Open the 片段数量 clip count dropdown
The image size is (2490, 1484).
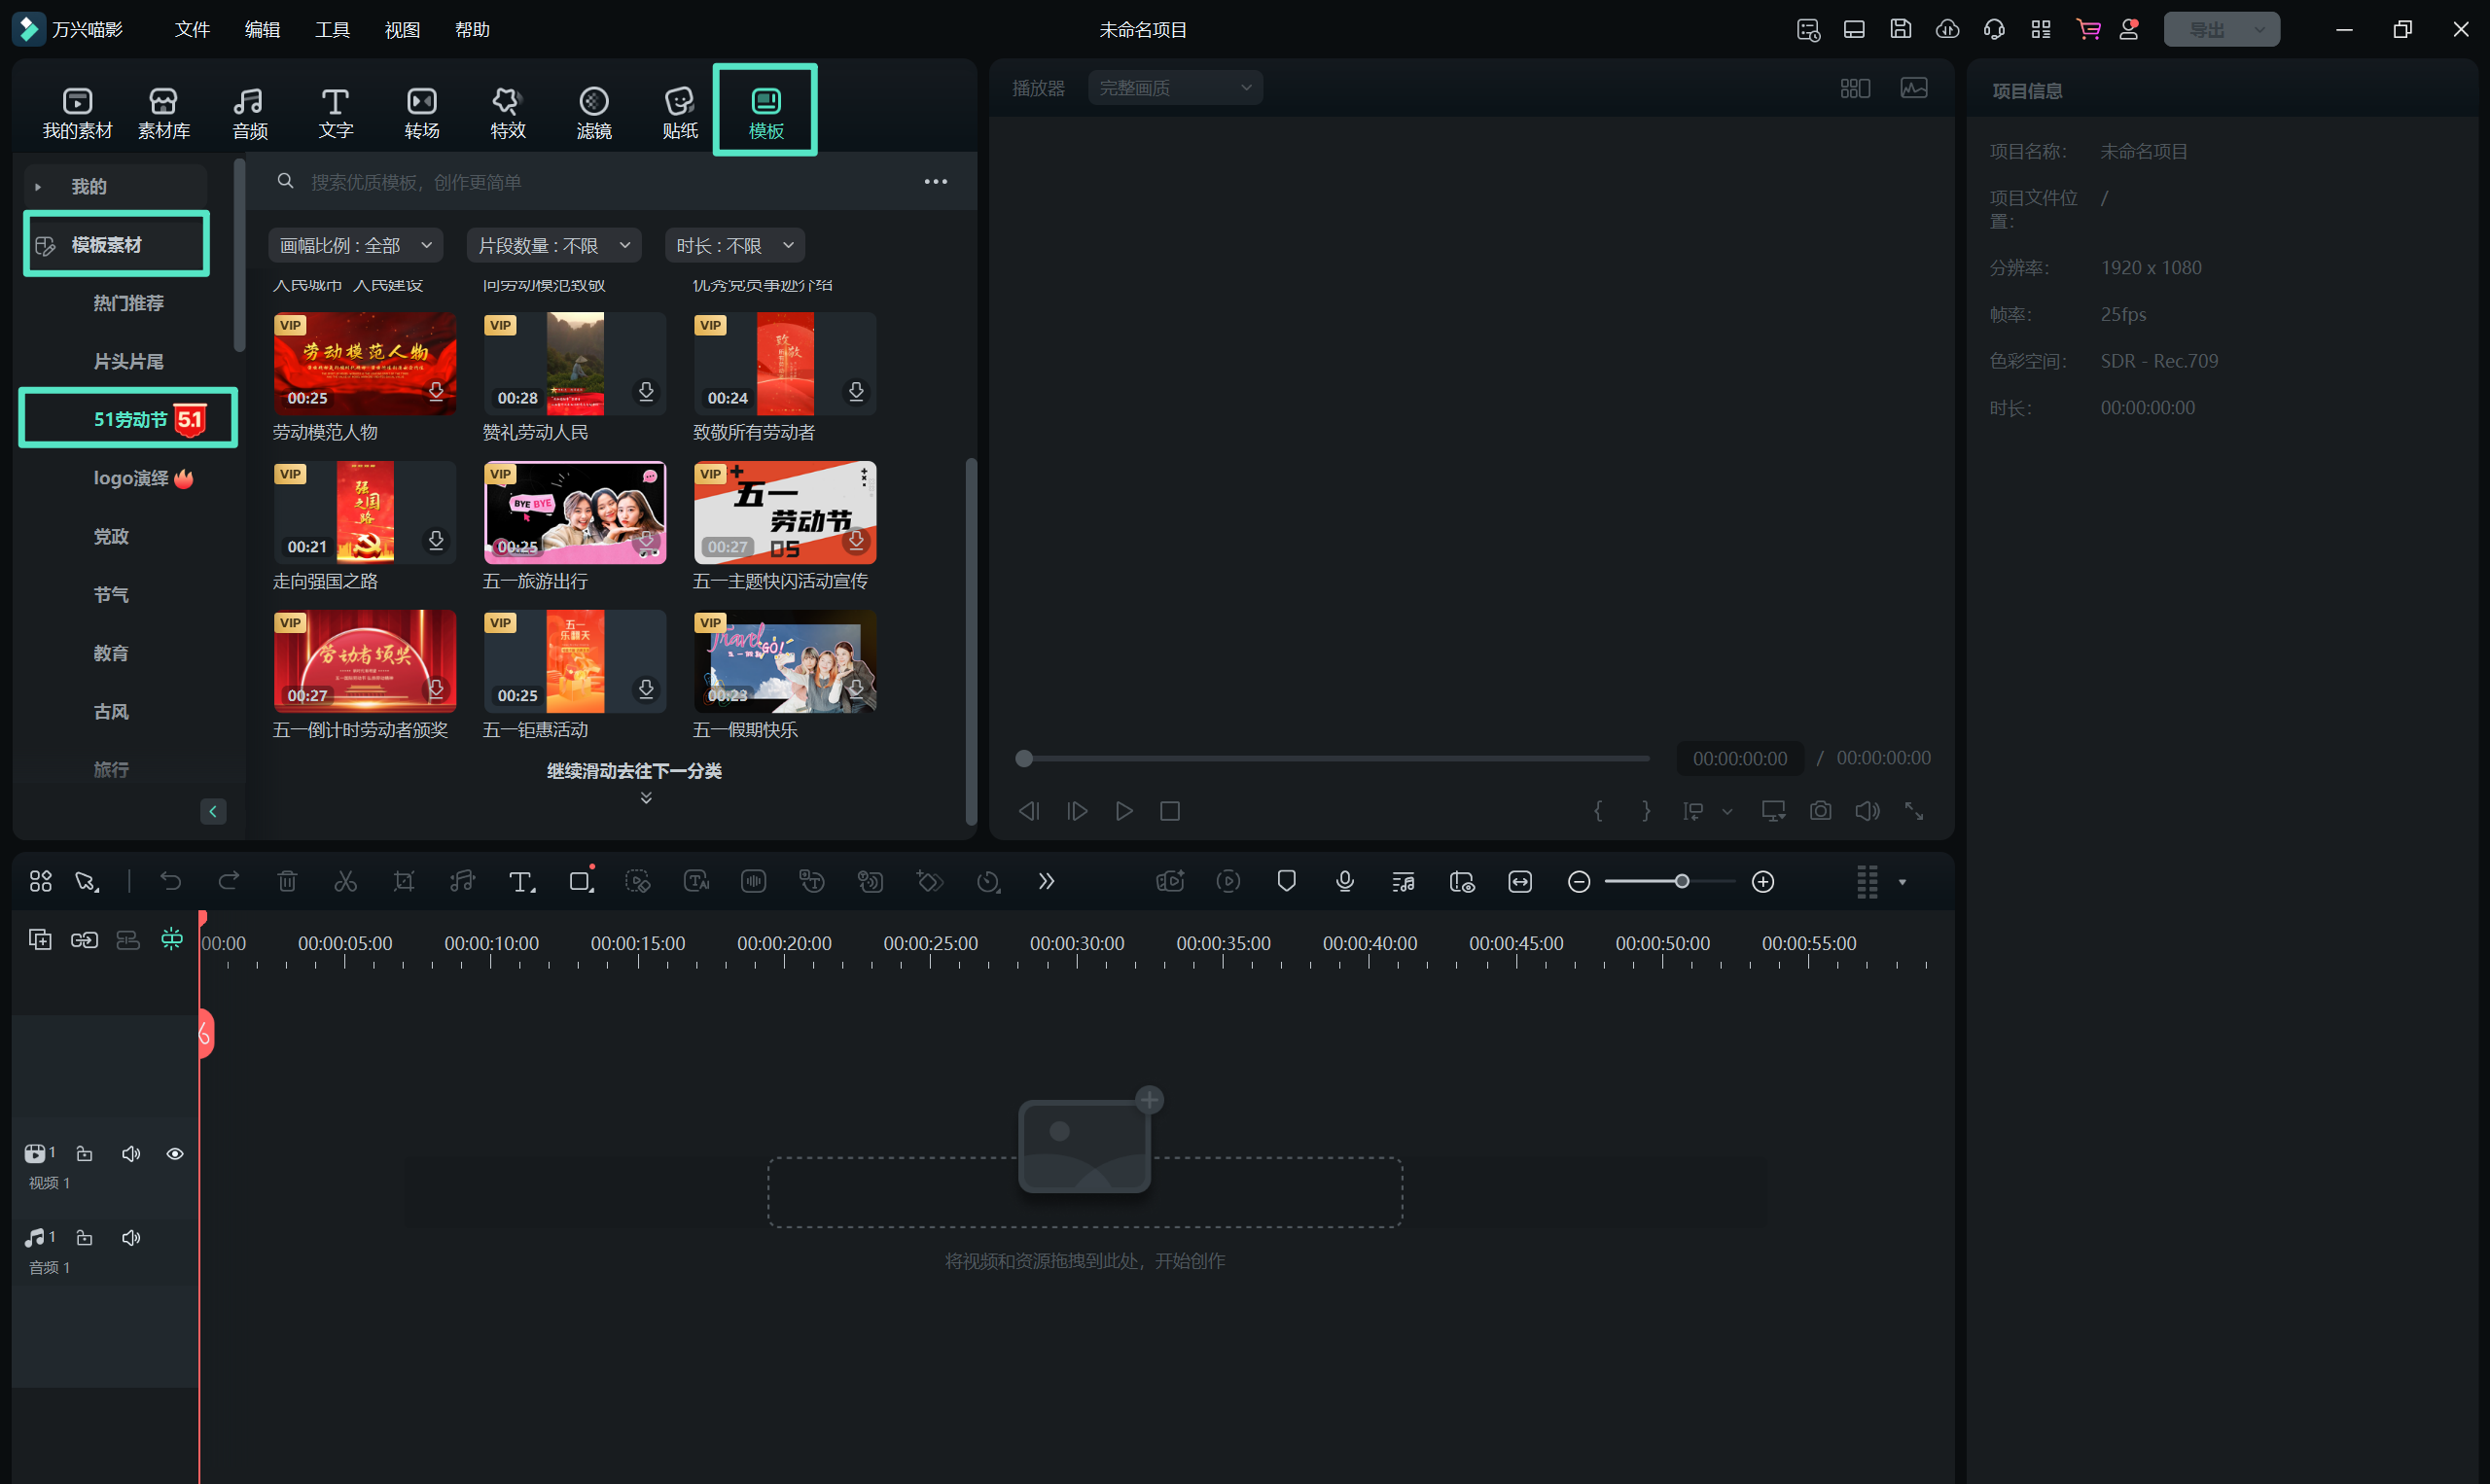pos(553,245)
